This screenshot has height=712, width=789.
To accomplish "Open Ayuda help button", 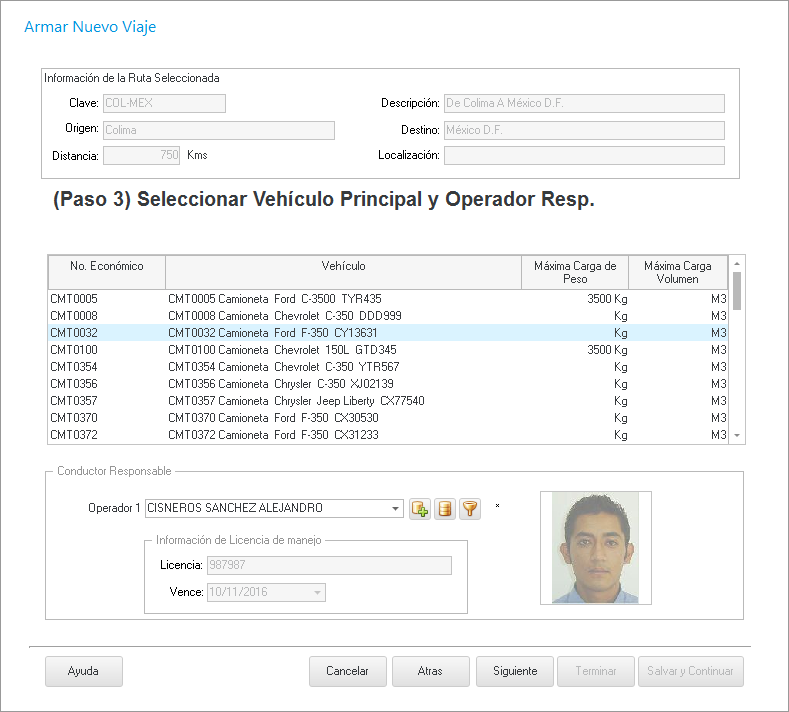I will (83, 672).
